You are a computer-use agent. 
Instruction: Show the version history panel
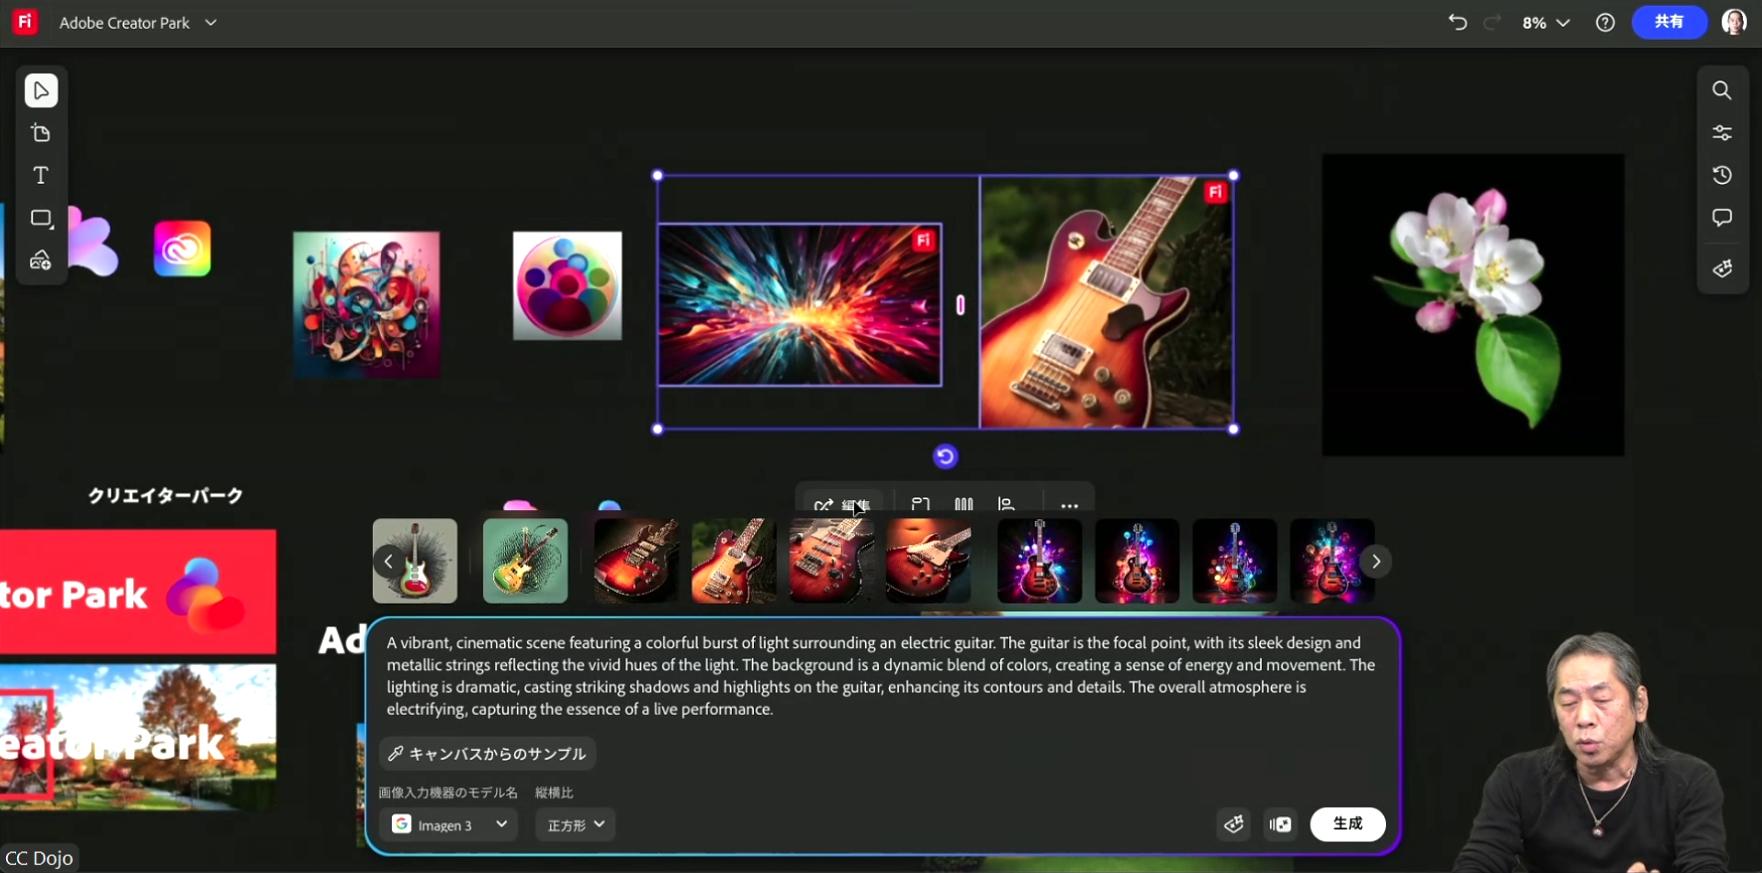point(1722,176)
